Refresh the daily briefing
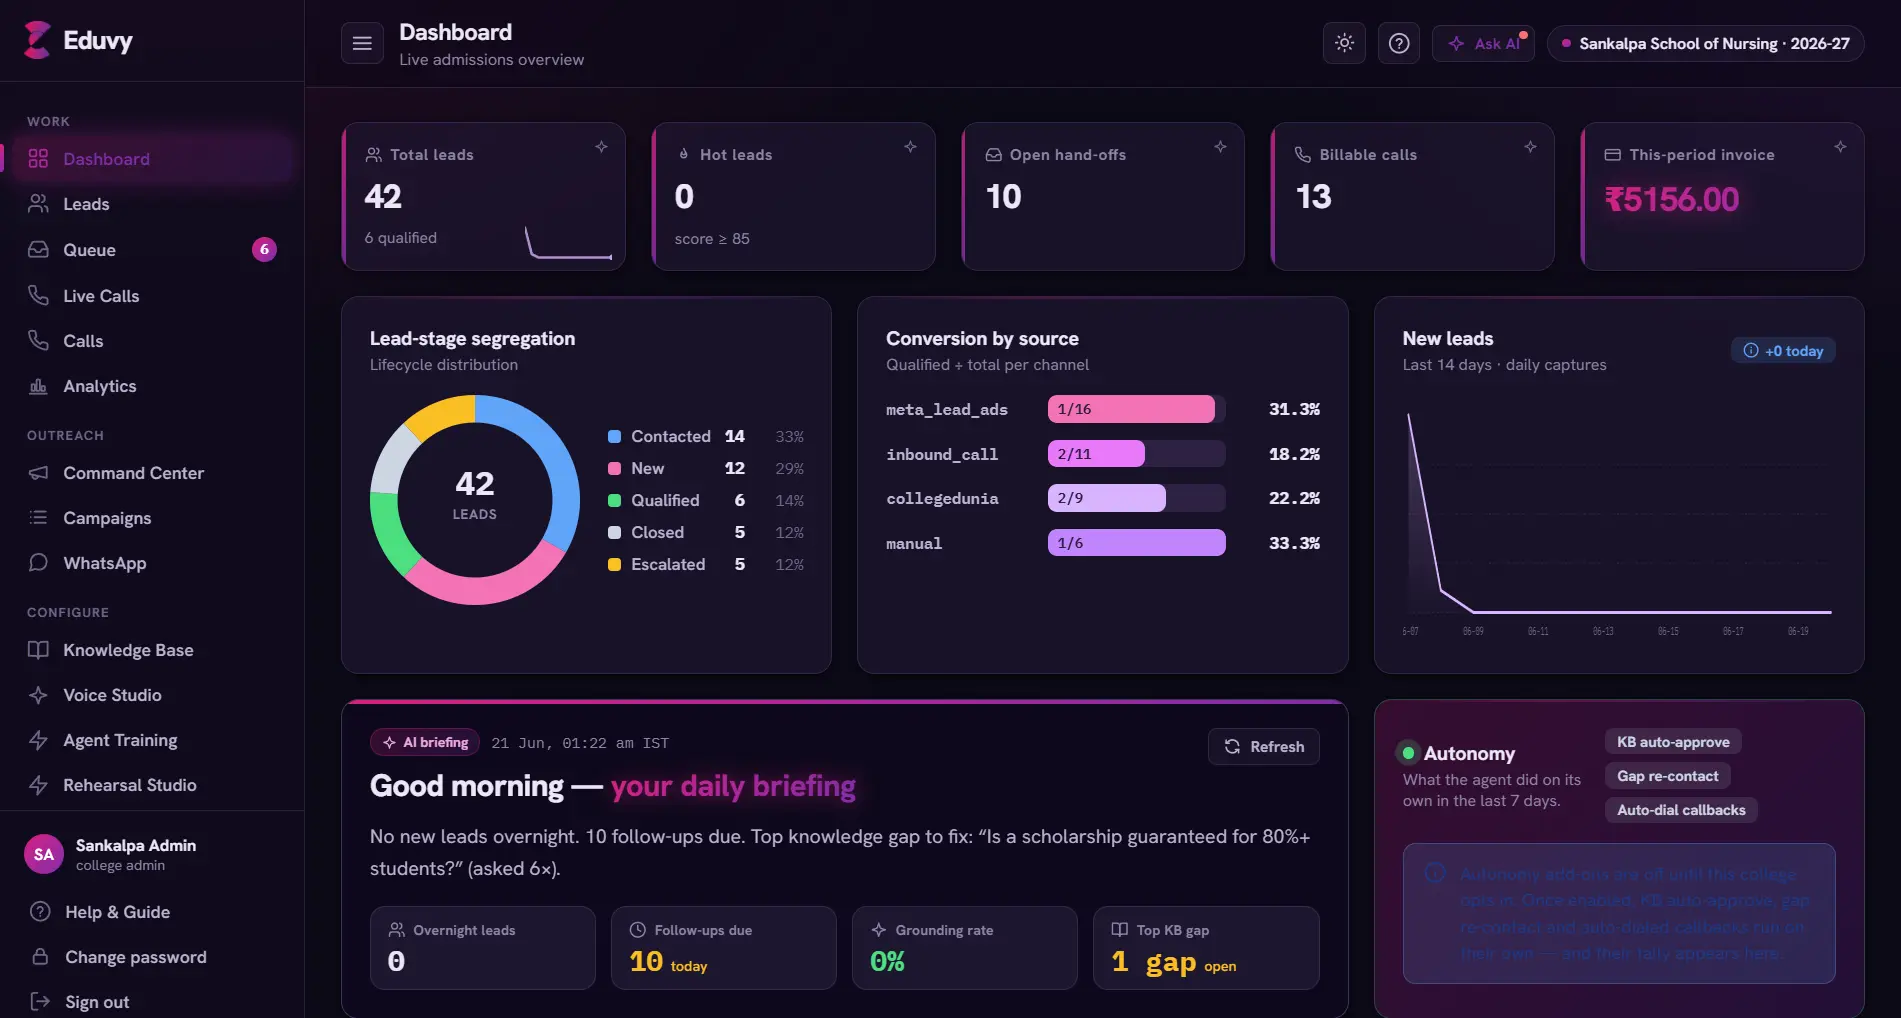 point(1264,747)
